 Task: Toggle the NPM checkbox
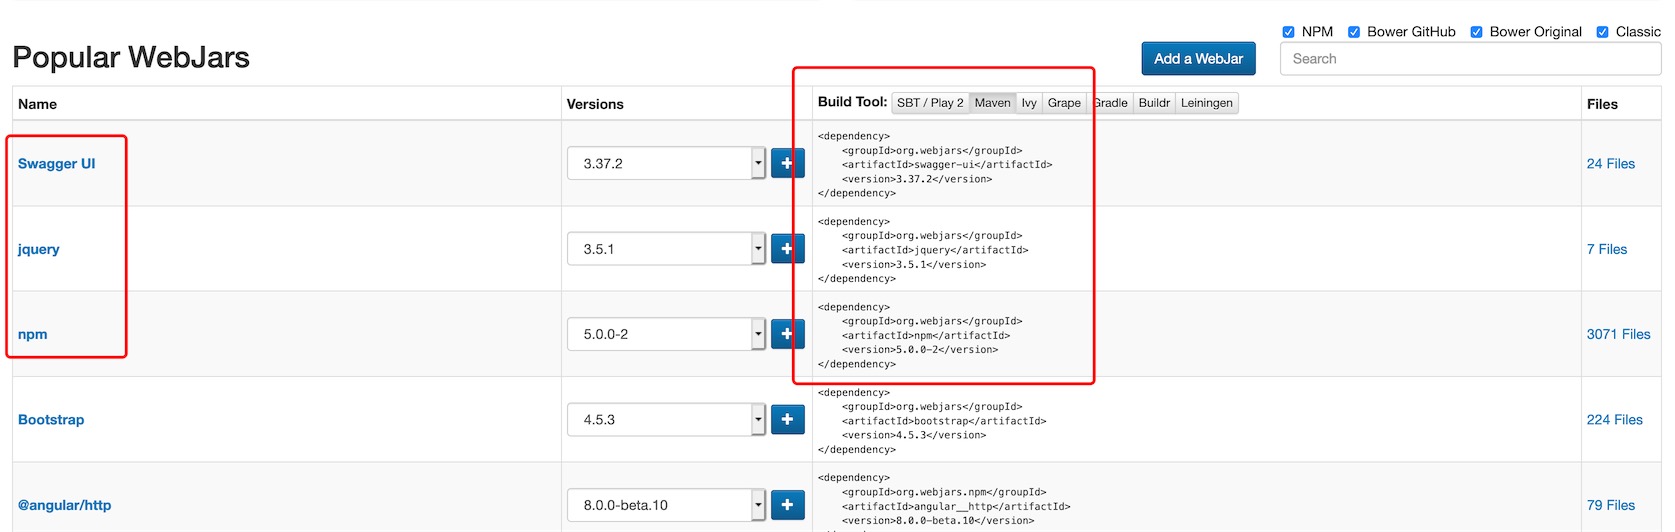click(1288, 32)
